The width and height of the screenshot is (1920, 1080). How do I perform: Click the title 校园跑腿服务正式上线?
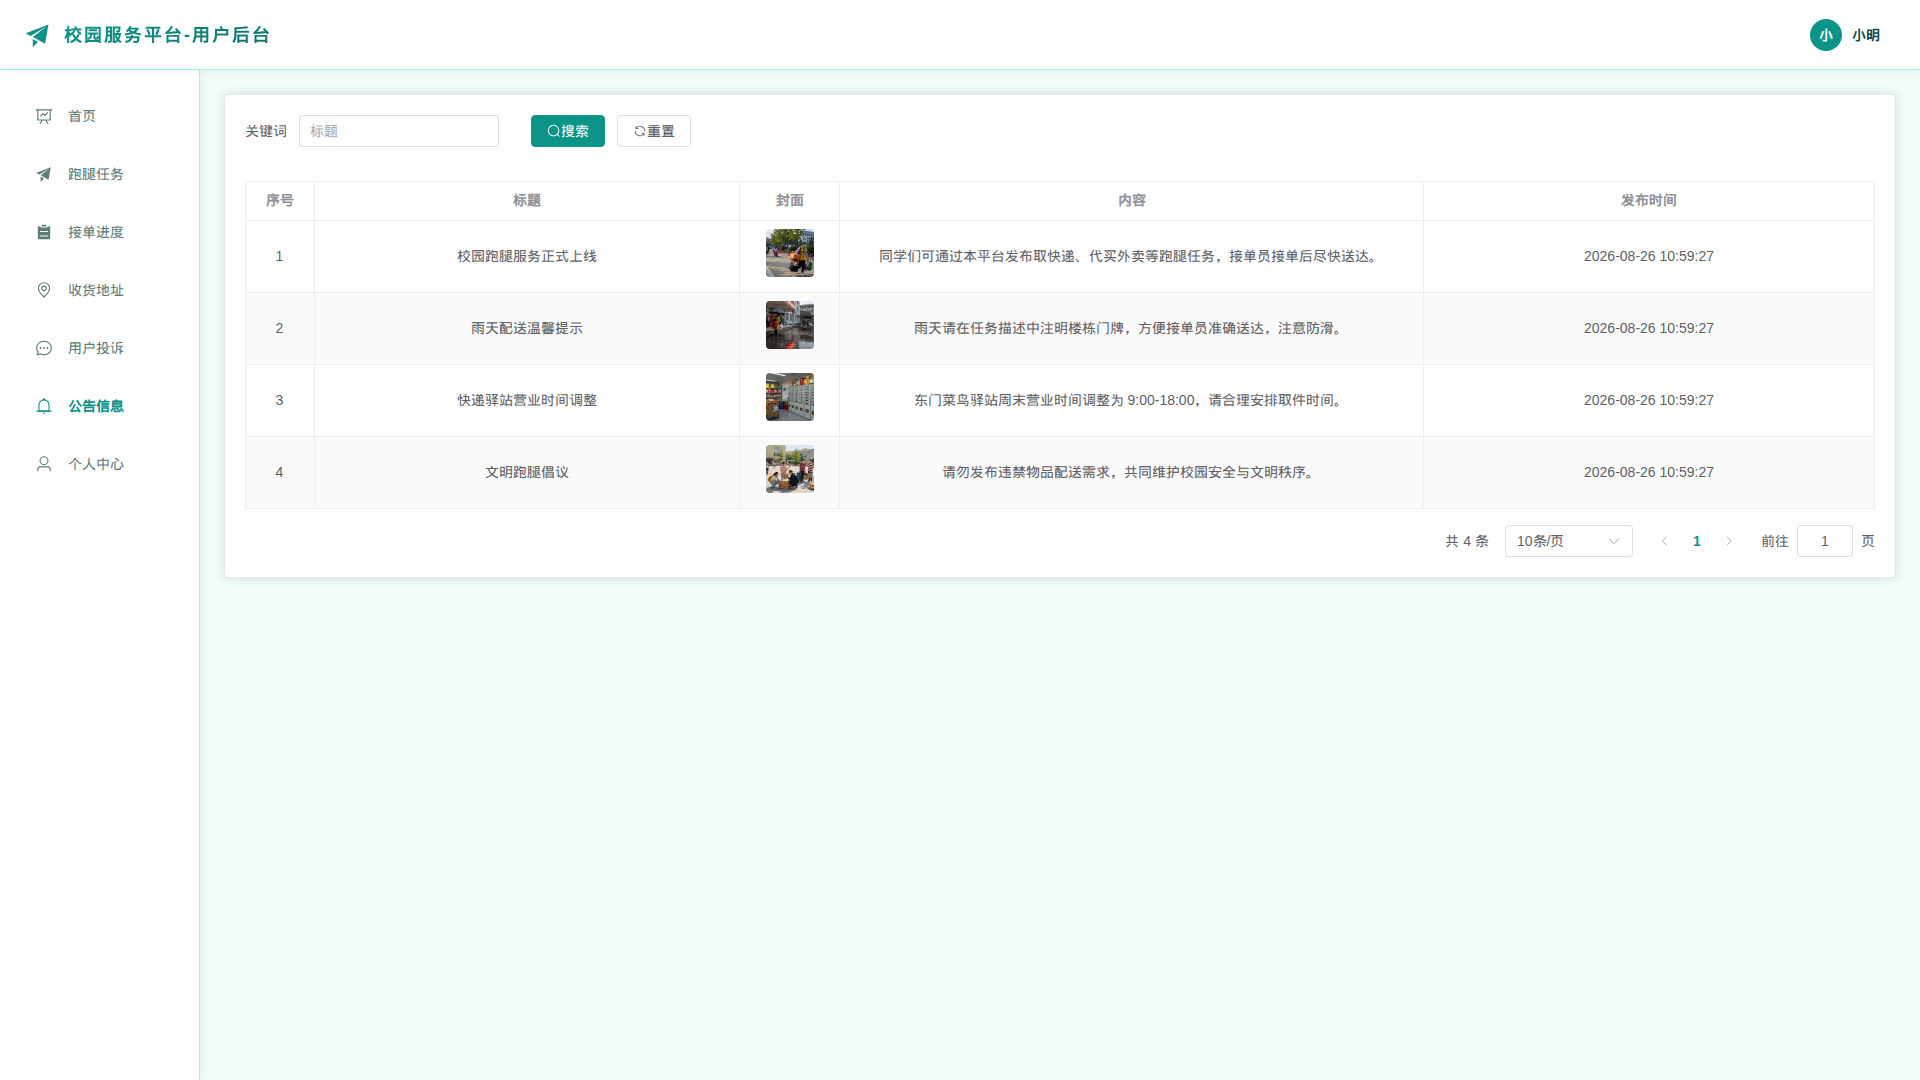(x=527, y=256)
